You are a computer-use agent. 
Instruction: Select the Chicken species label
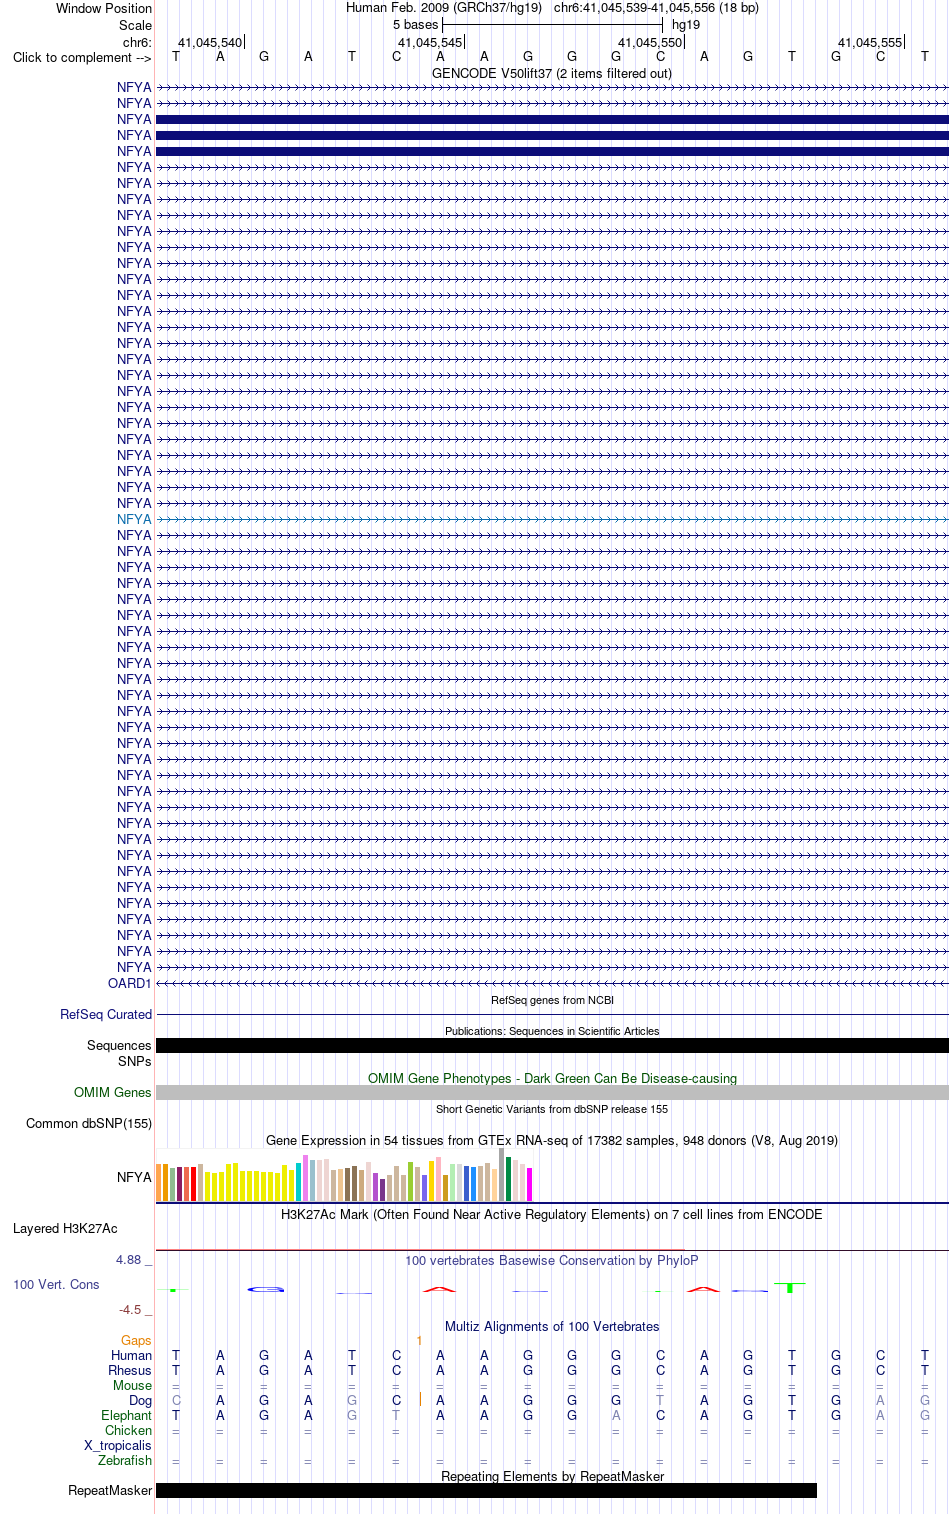pyautogui.click(x=128, y=1430)
